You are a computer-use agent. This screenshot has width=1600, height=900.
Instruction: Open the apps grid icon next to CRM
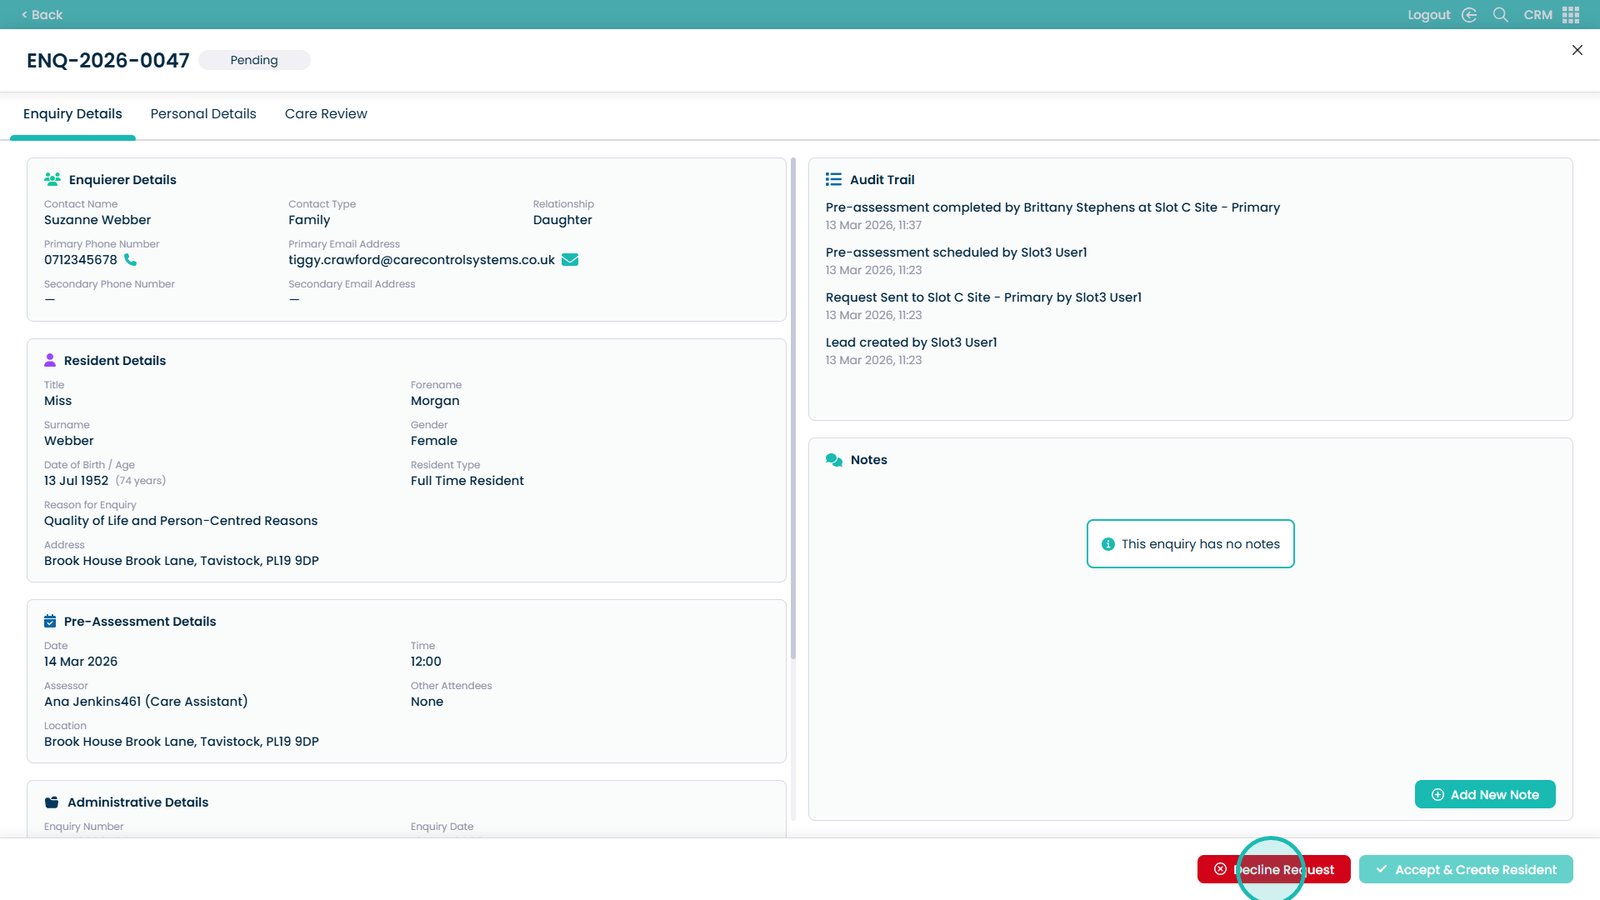tap(1571, 15)
